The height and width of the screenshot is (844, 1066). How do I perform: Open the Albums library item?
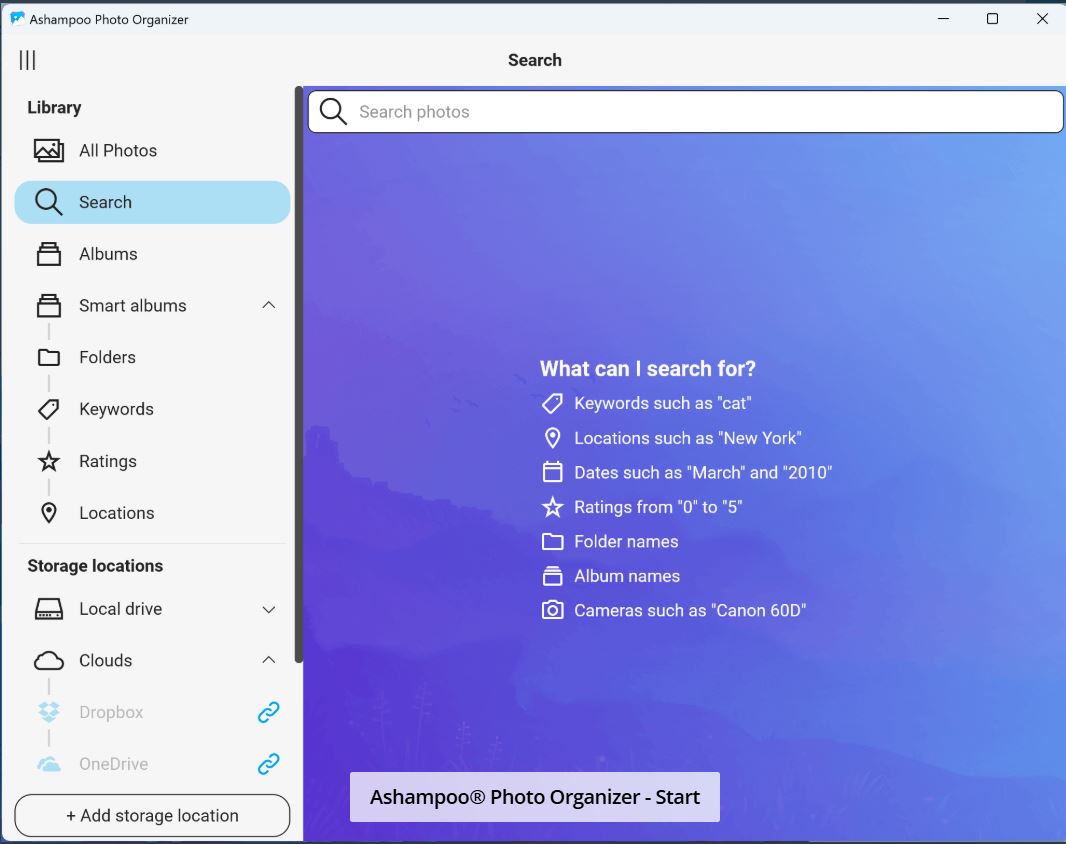(108, 254)
